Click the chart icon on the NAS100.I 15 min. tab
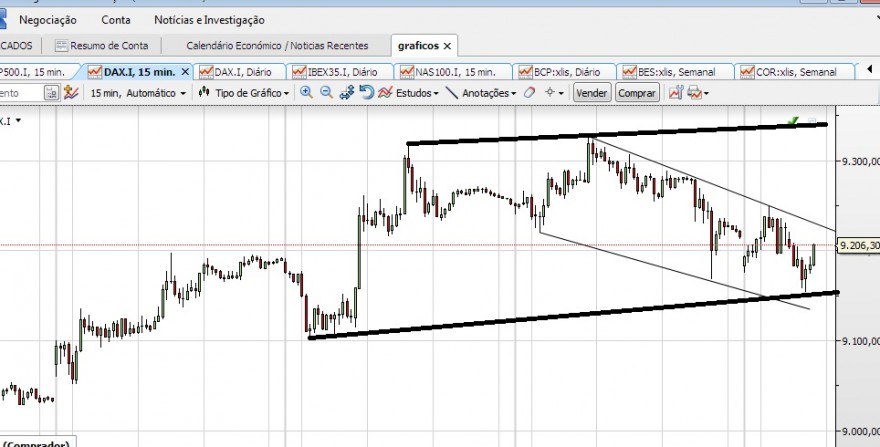Viewport: 880px width, 447px height. coord(407,72)
